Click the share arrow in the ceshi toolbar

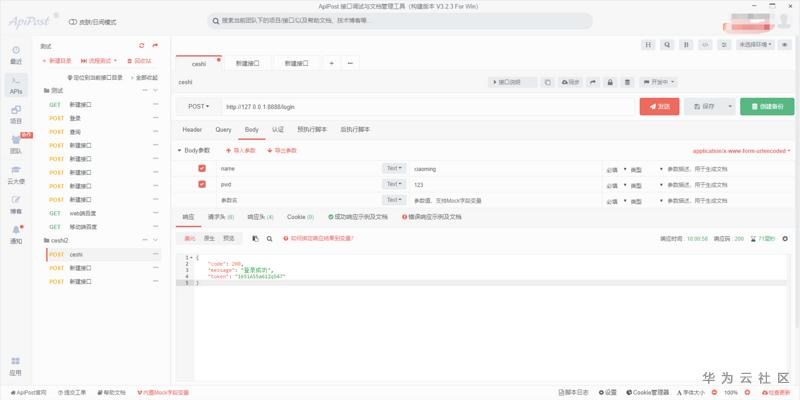(x=593, y=82)
